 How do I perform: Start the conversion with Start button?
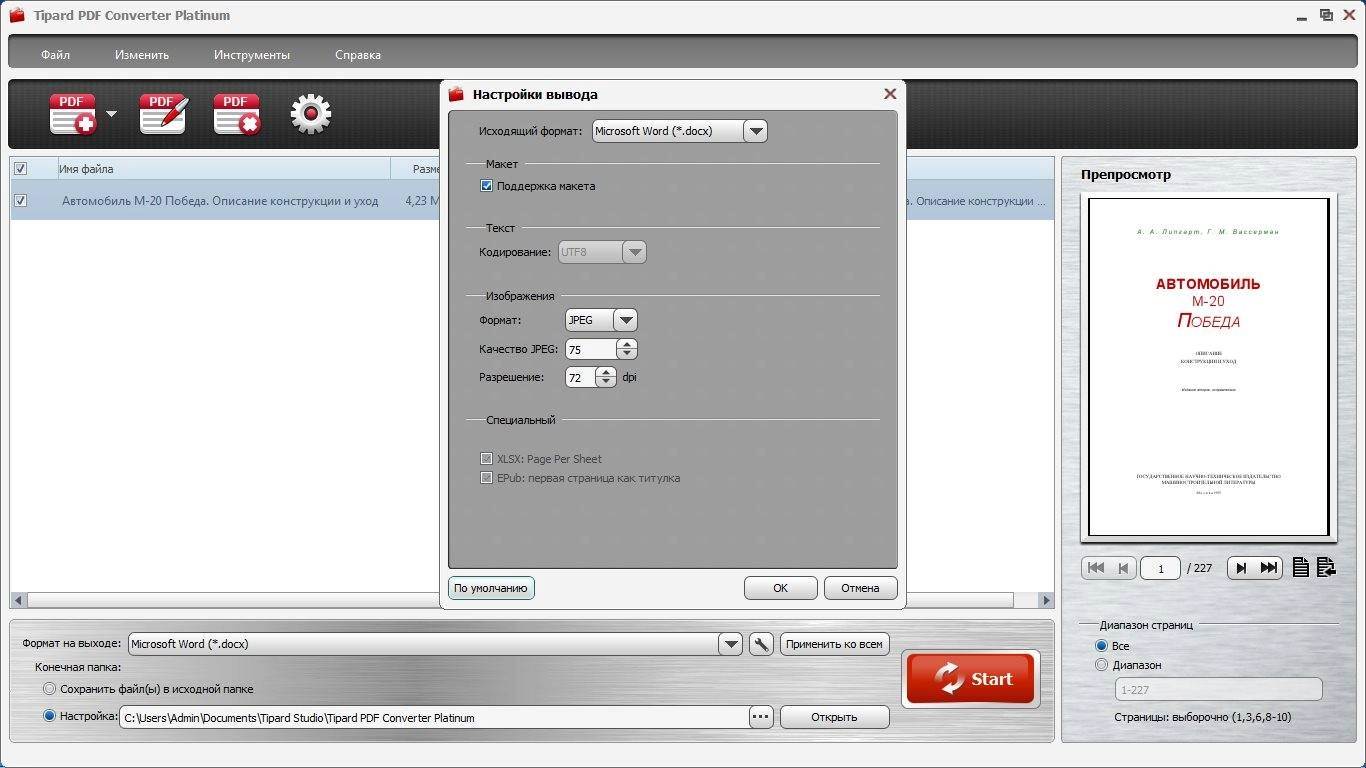pyautogui.click(x=971, y=679)
